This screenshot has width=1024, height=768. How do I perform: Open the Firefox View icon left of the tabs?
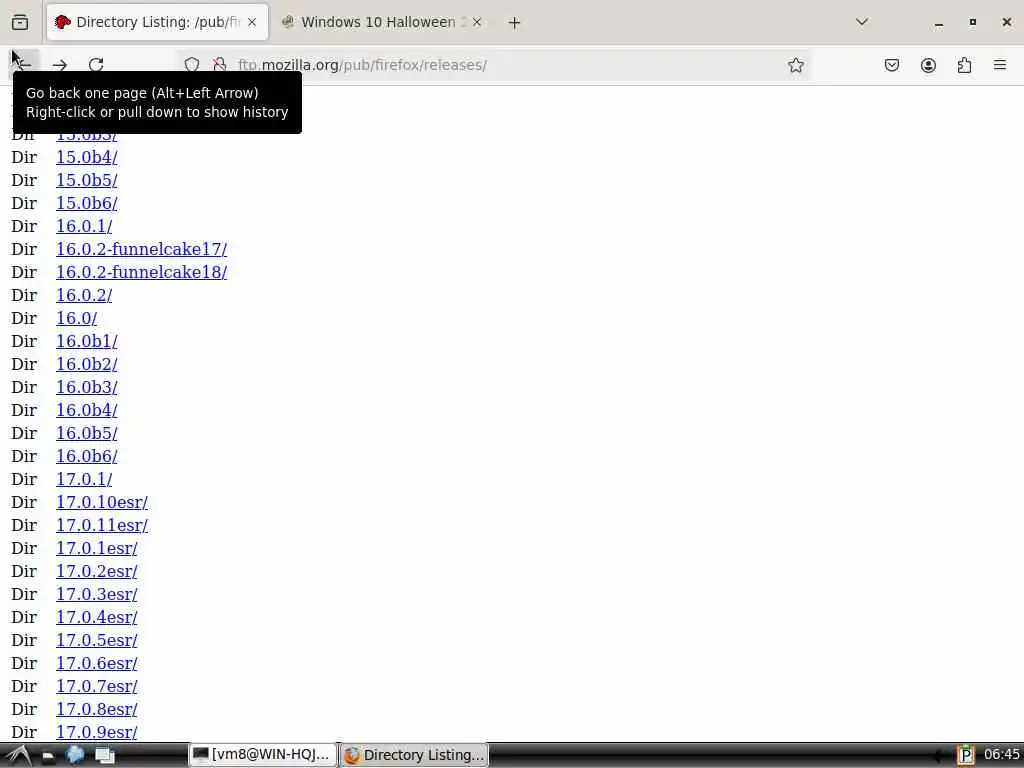coord(20,22)
